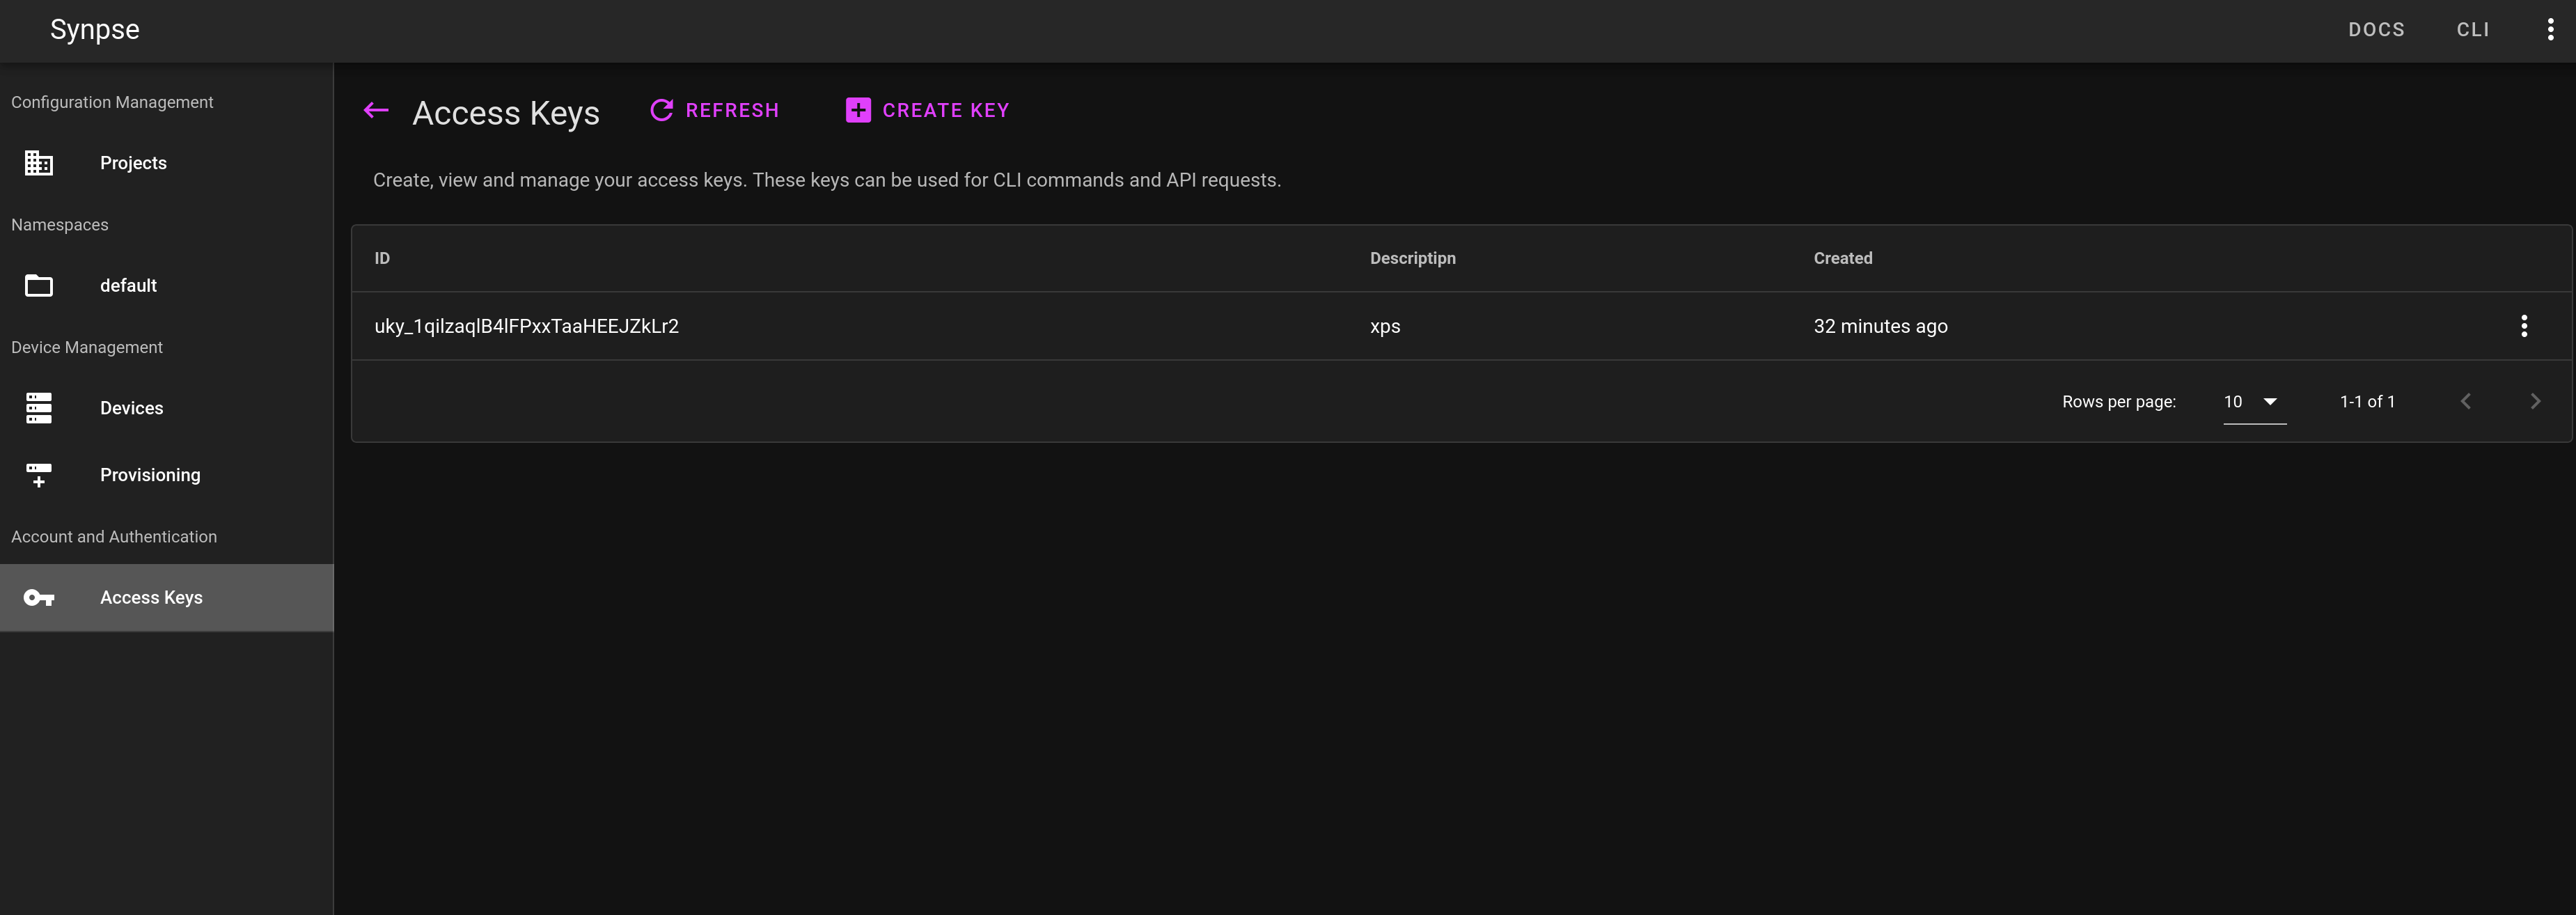
Task: Open the CLI link in header
Action: click(x=2472, y=30)
